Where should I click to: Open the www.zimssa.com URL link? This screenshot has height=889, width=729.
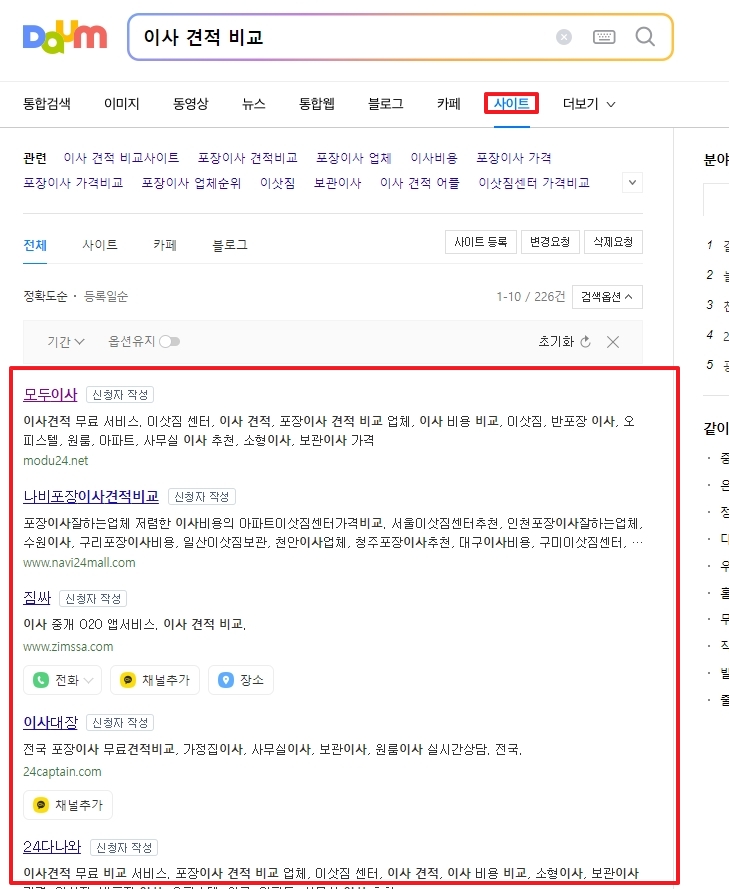68,646
